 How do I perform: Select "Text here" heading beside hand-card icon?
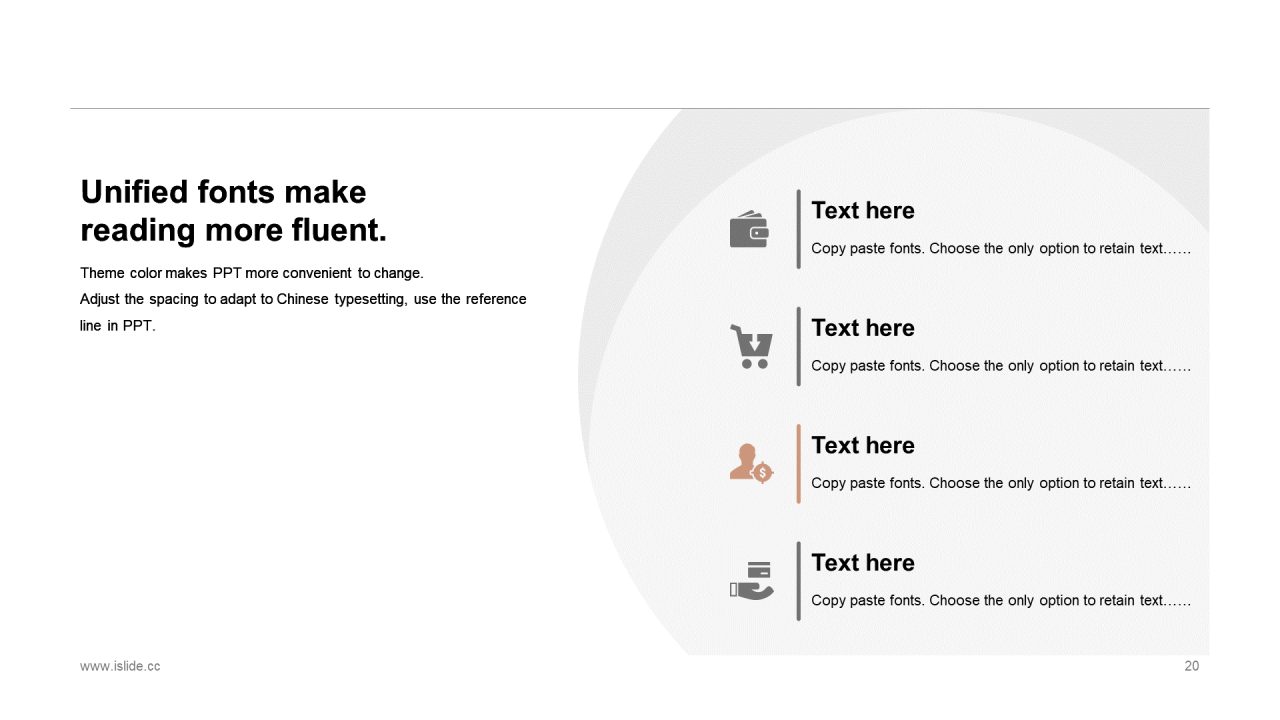tap(862, 563)
